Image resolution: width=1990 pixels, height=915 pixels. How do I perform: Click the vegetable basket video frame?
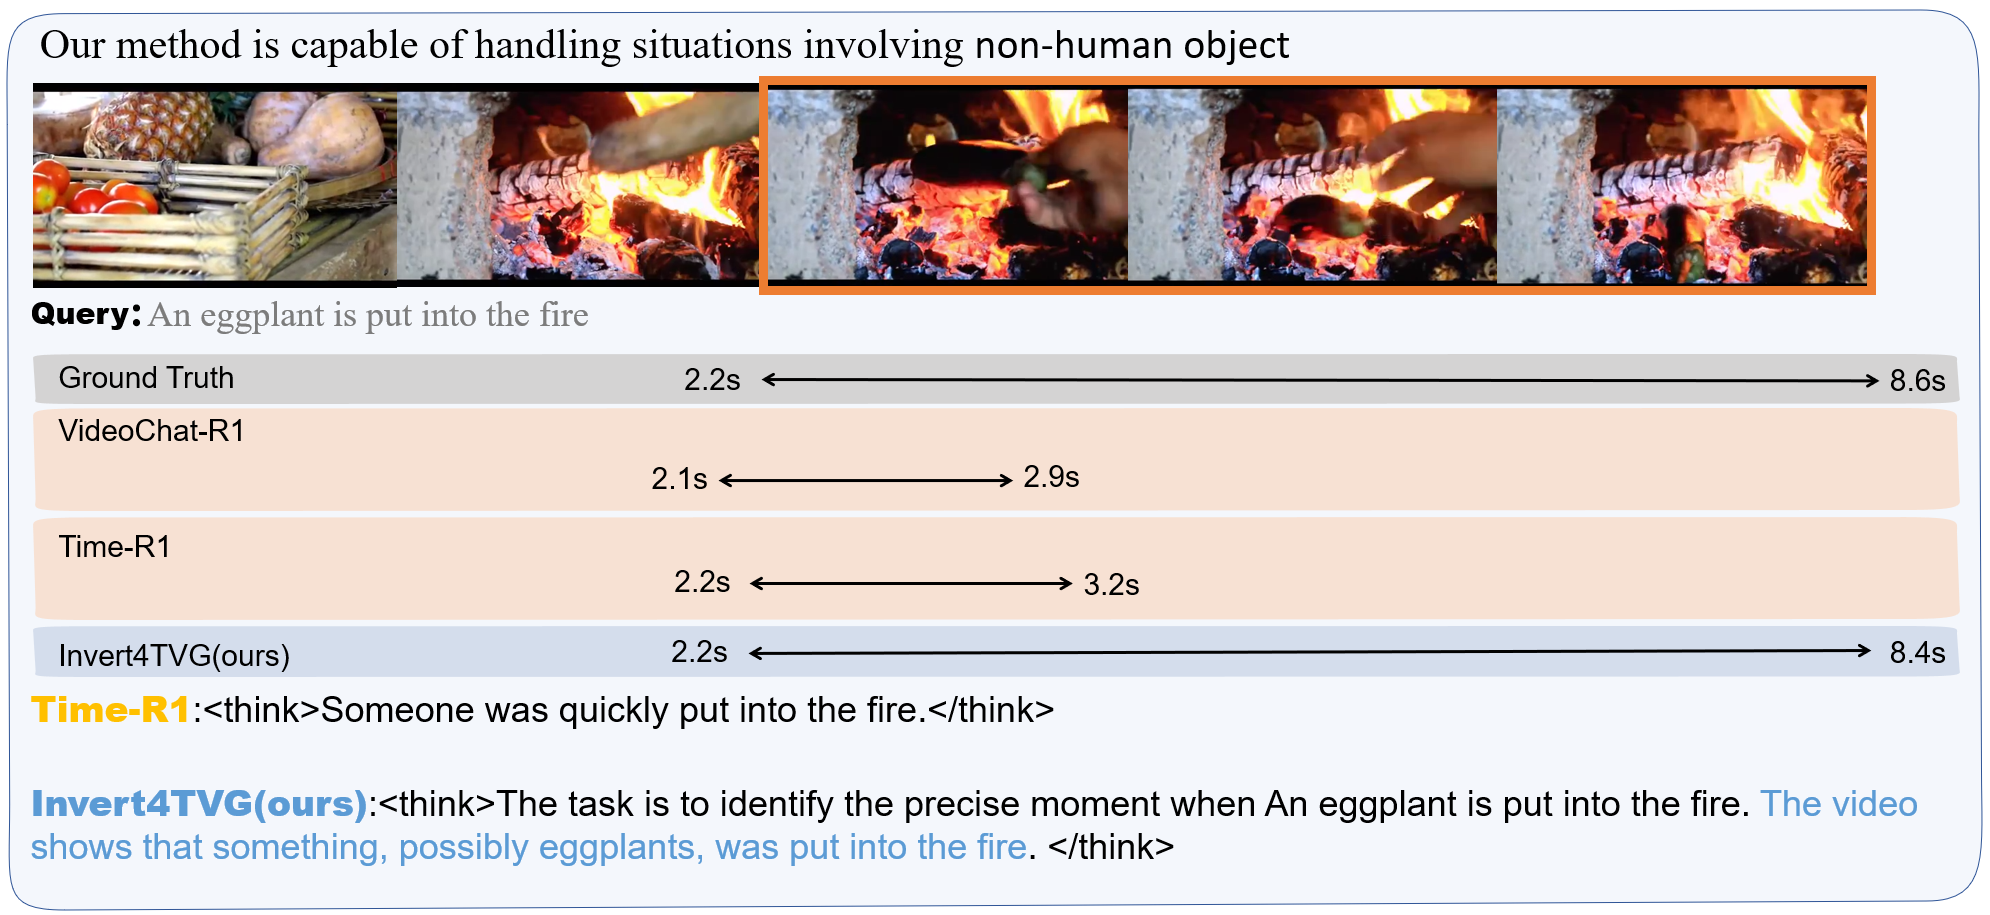(215, 185)
